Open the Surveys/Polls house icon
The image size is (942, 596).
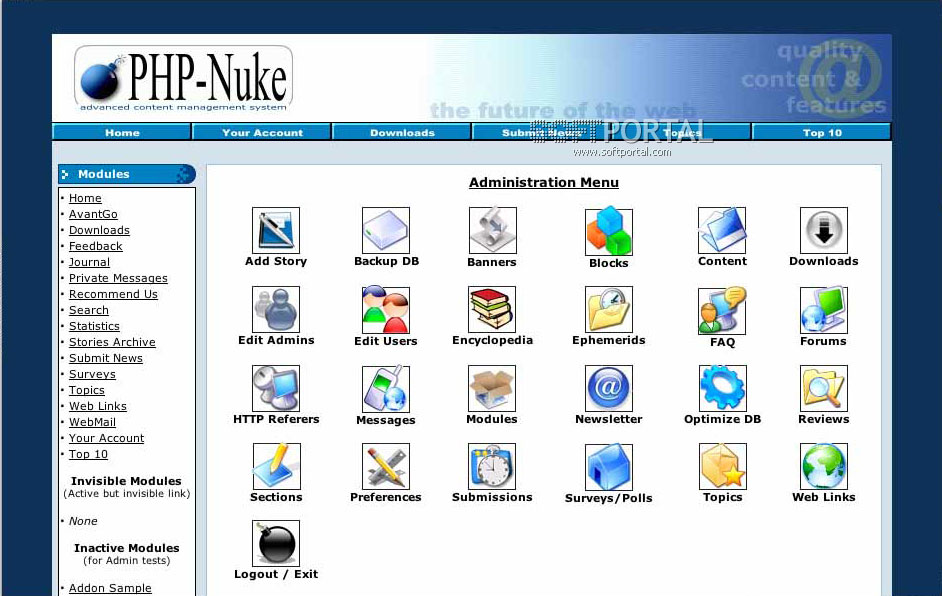pos(609,467)
